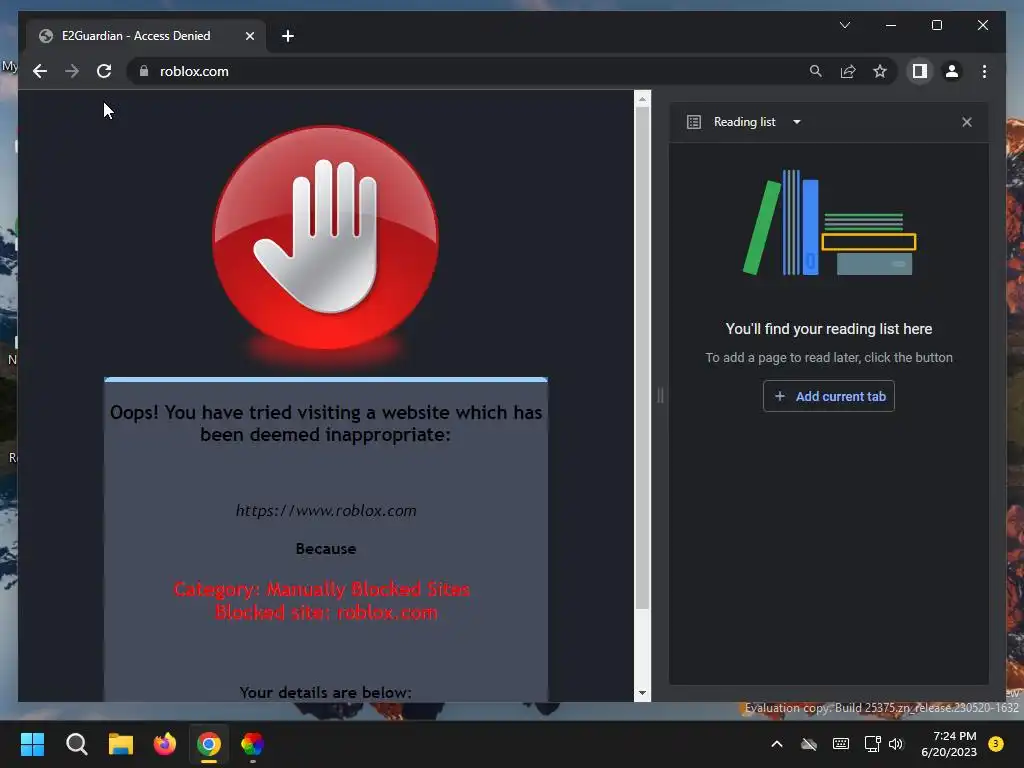Launch Firefox from the taskbar

(x=165, y=744)
